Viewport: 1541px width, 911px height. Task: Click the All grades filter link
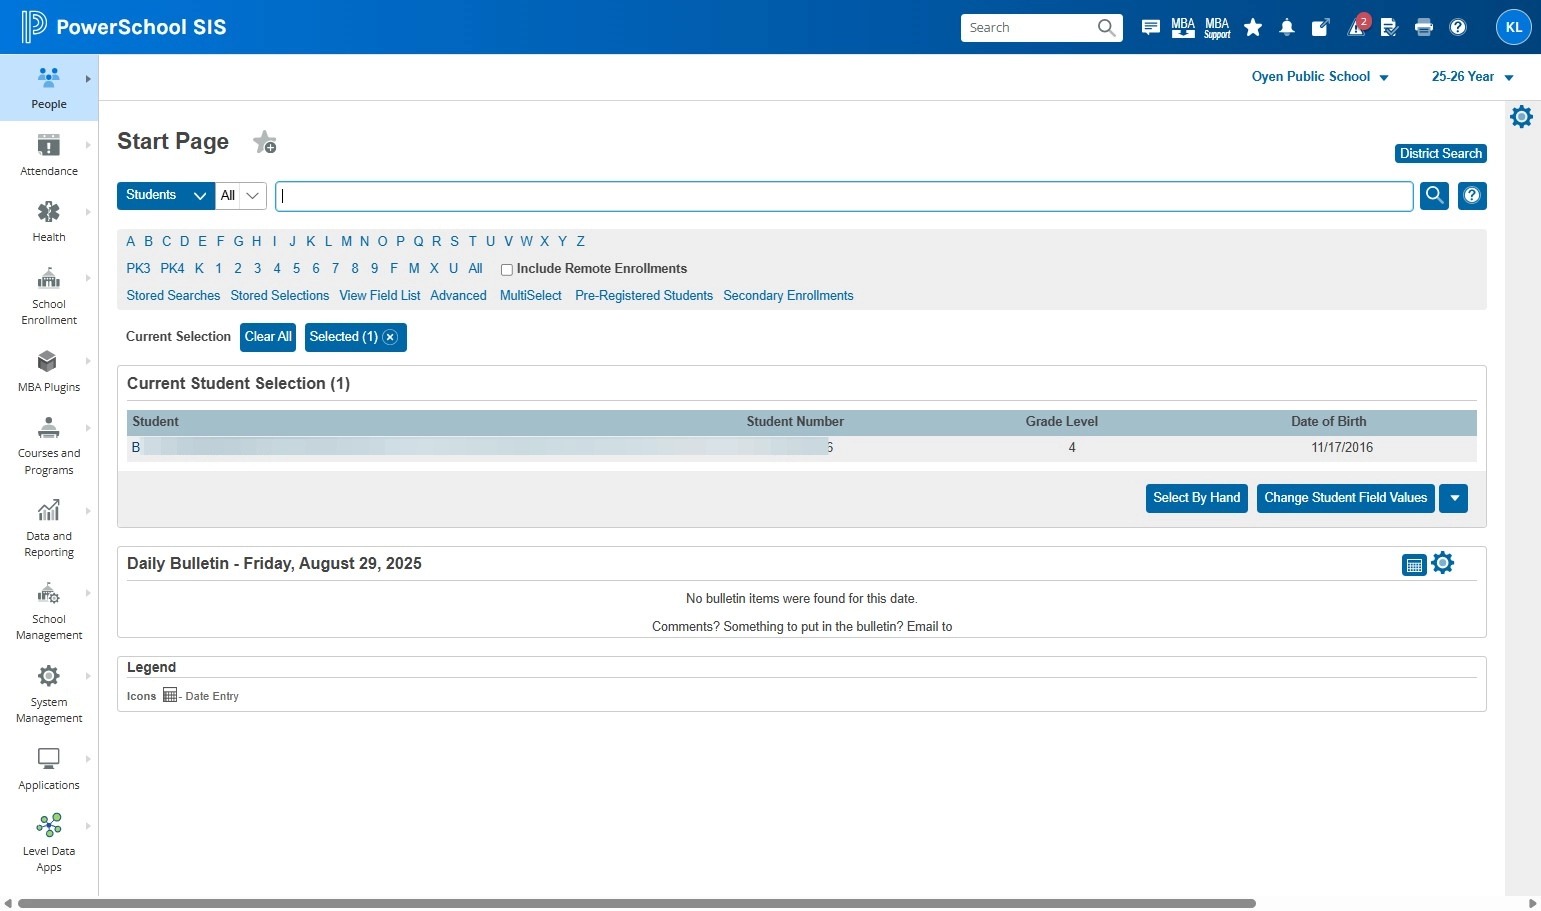coord(475,268)
